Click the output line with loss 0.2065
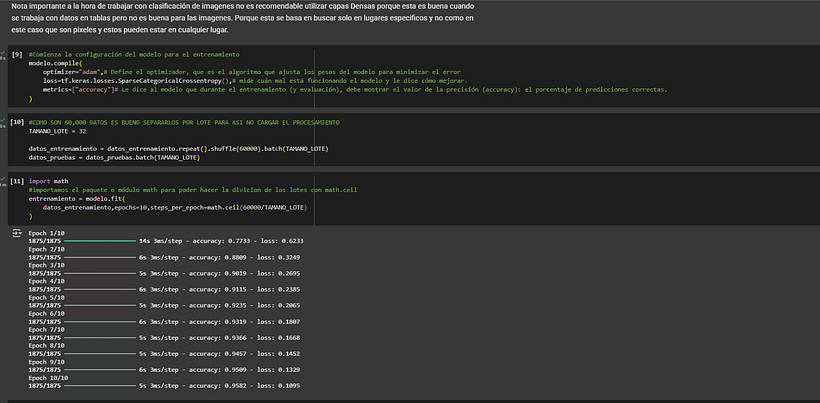The image size is (820, 403). [164, 305]
